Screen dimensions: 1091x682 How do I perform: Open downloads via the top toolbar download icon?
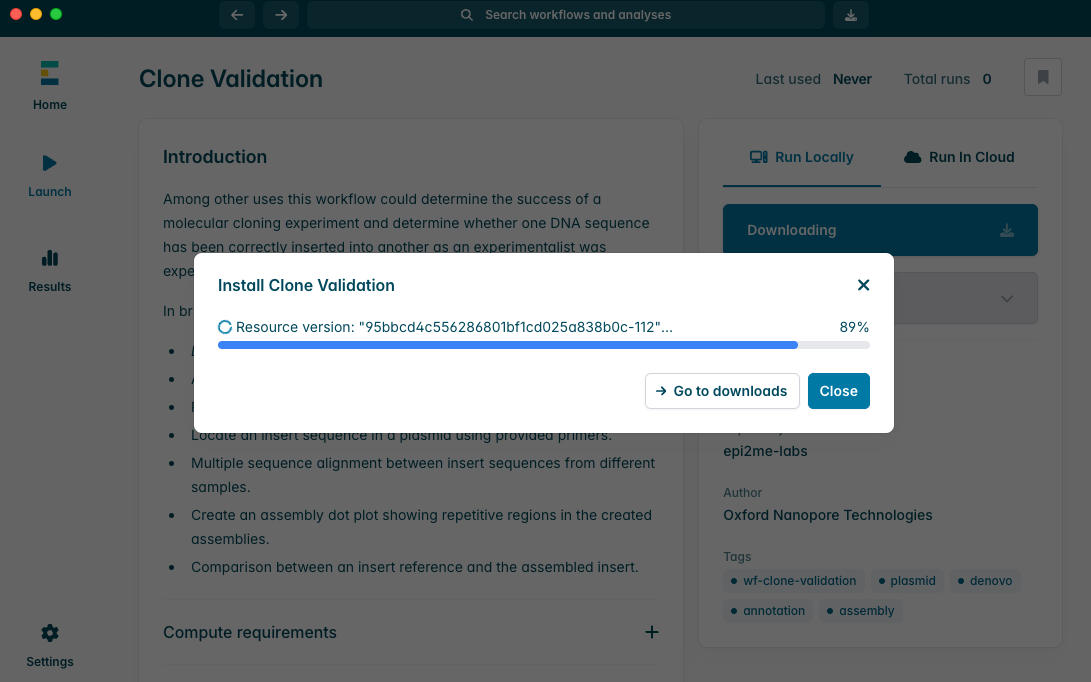click(851, 15)
